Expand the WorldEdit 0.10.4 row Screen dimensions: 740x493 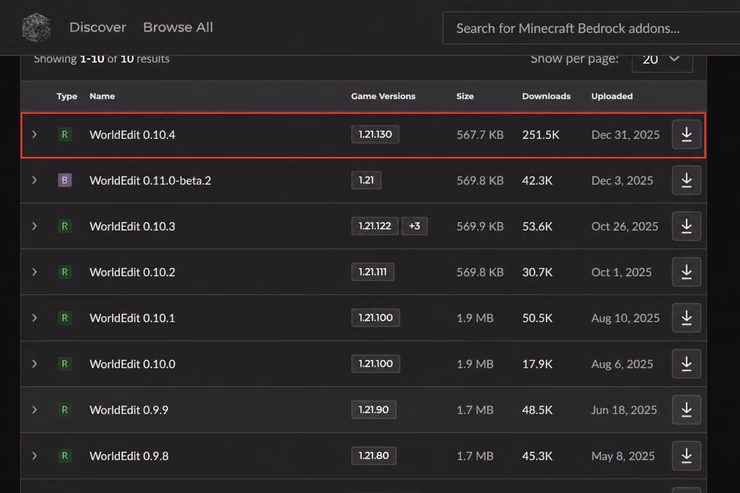coord(34,134)
